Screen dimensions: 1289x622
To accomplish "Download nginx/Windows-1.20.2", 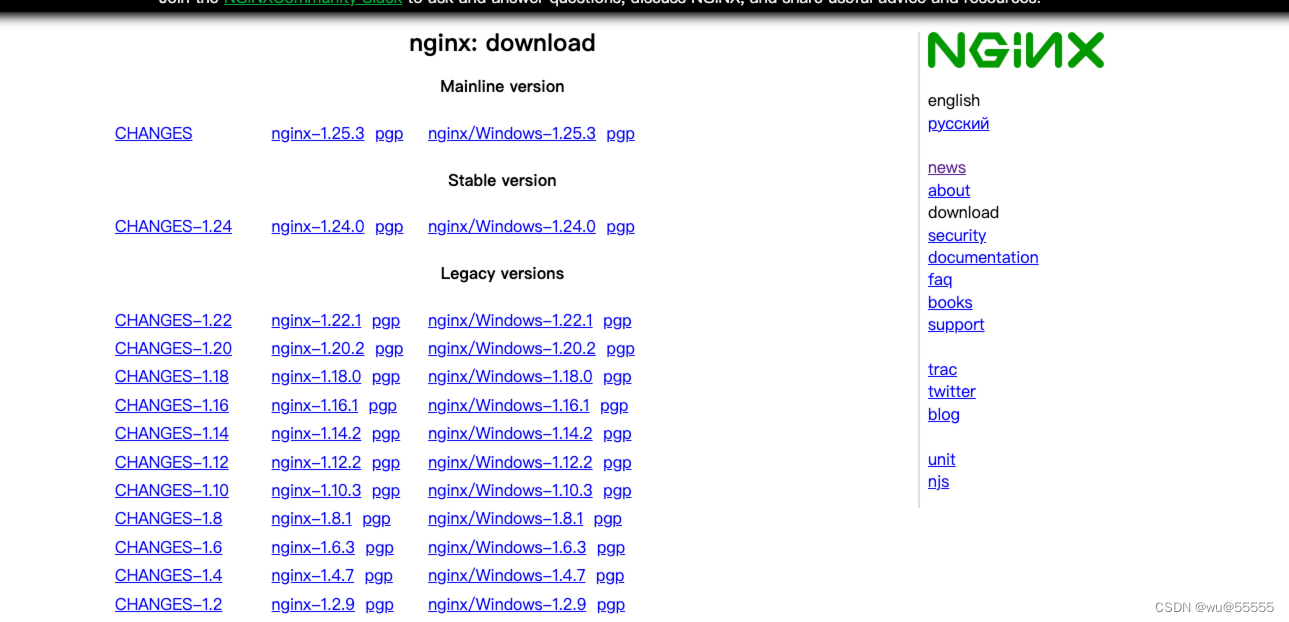I will point(512,348).
